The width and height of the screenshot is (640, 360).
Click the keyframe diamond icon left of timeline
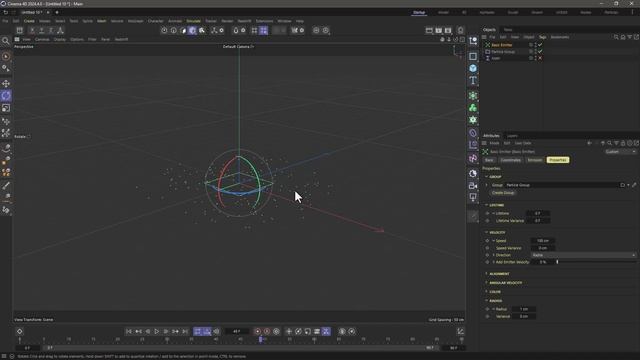click(x=19, y=331)
